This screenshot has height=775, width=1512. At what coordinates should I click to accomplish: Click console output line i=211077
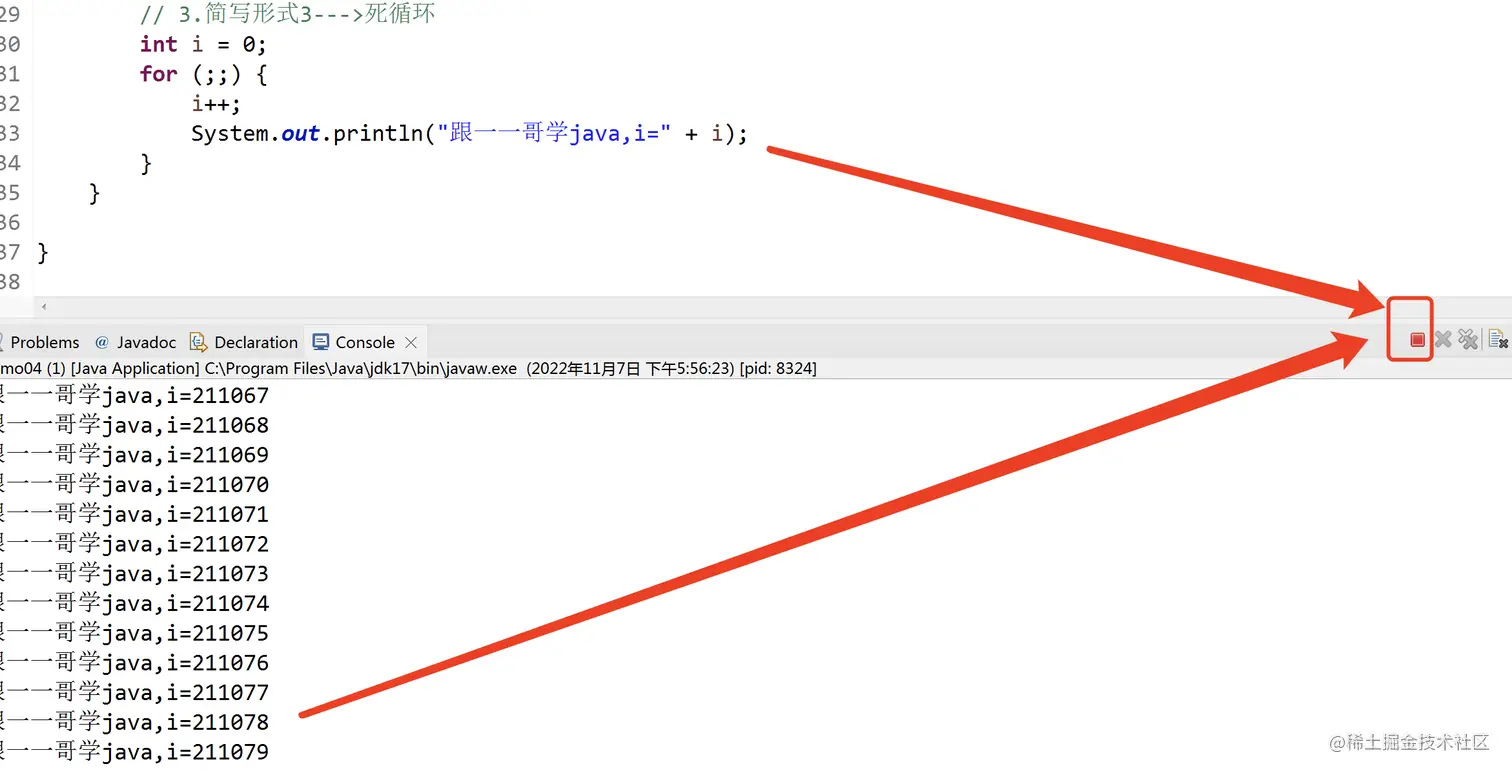click(x=134, y=693)
